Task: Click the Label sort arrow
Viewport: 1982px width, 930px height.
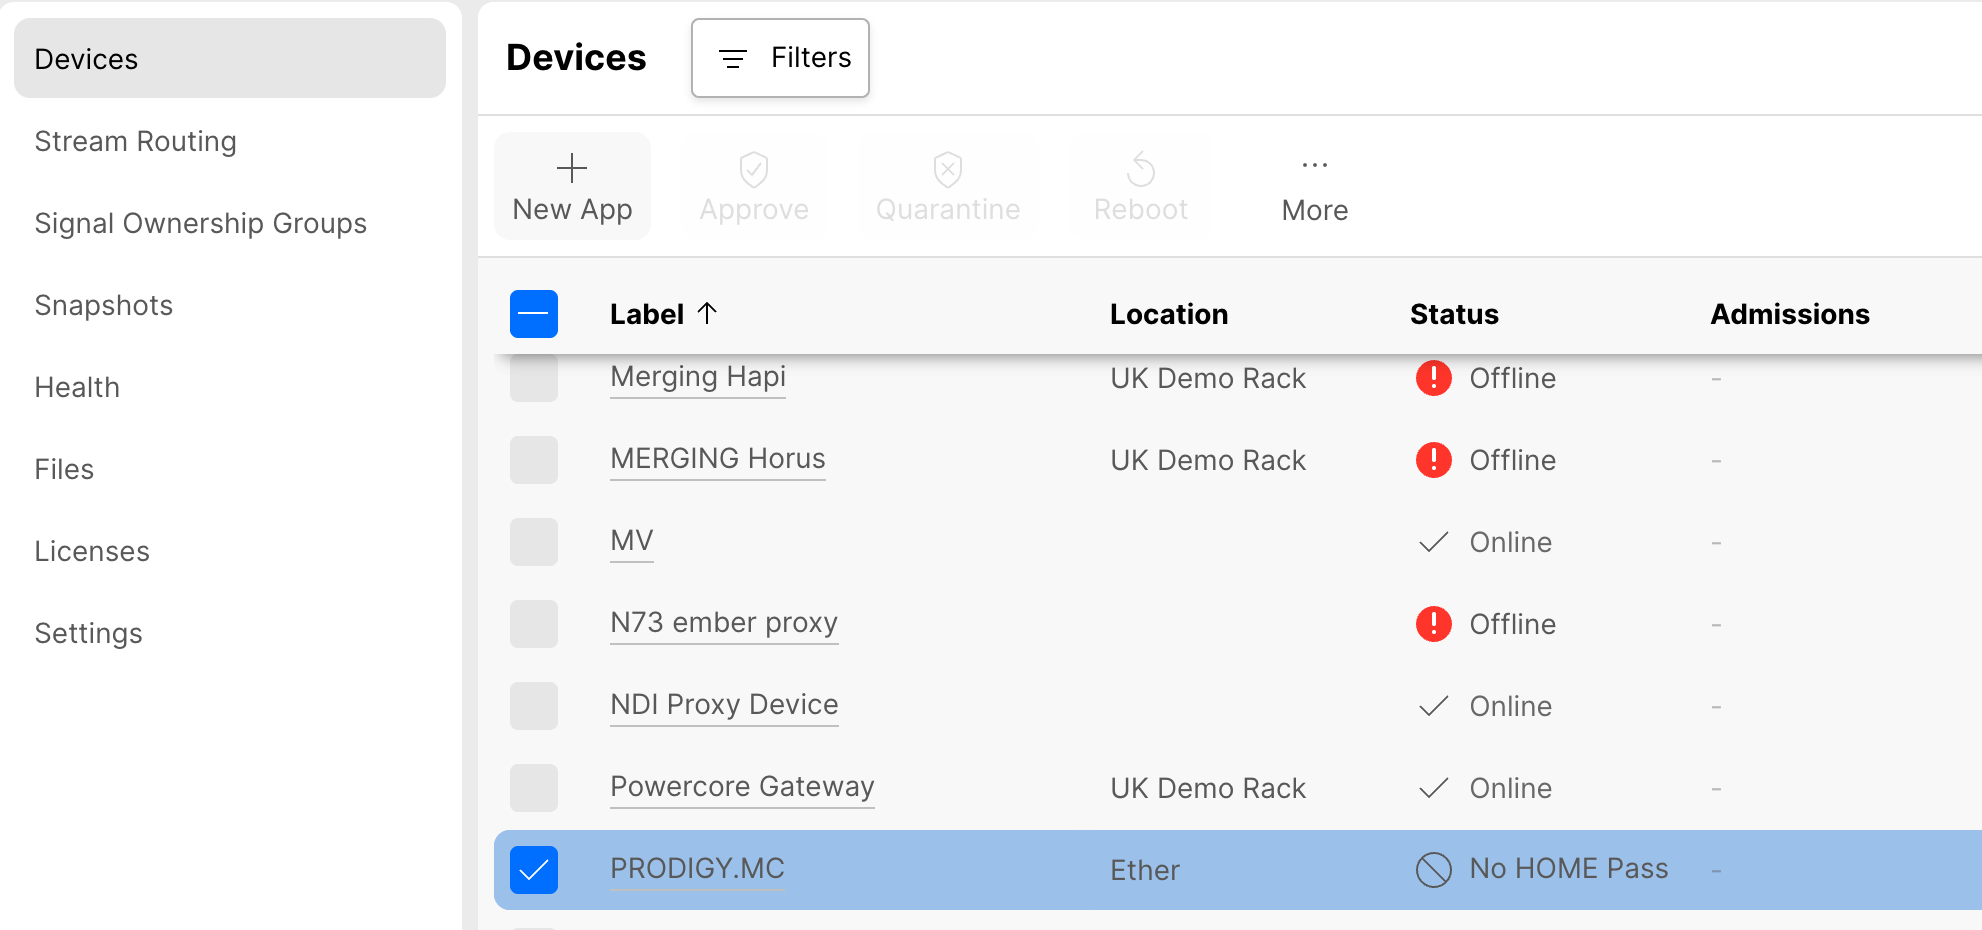Action: coord(707,313)
